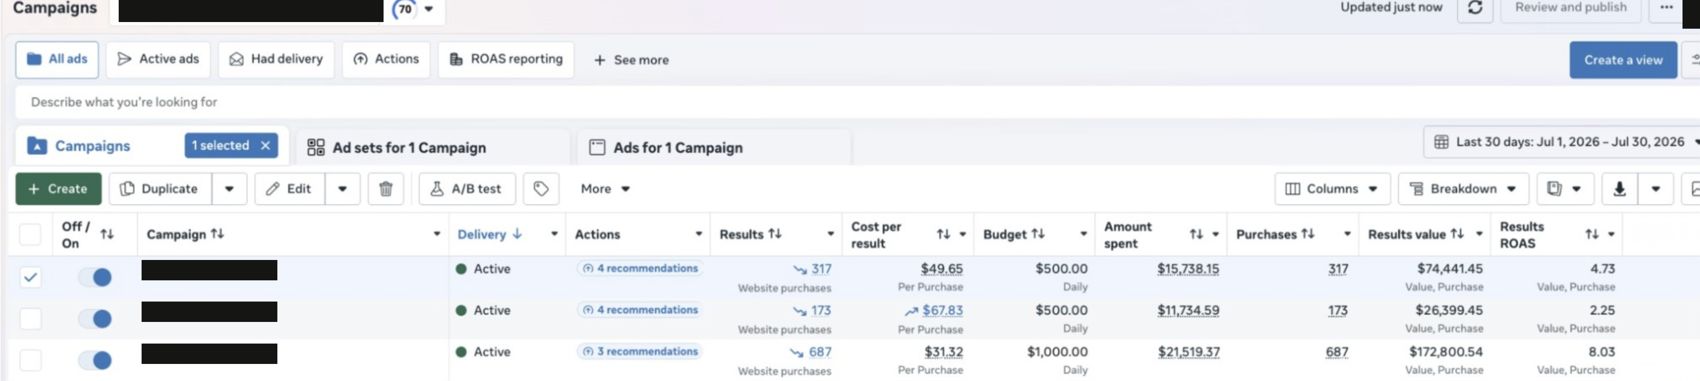This screenshot has width=1700, height=381.
Task: Open the account dropdown next to 70
Action: (429, 9)
